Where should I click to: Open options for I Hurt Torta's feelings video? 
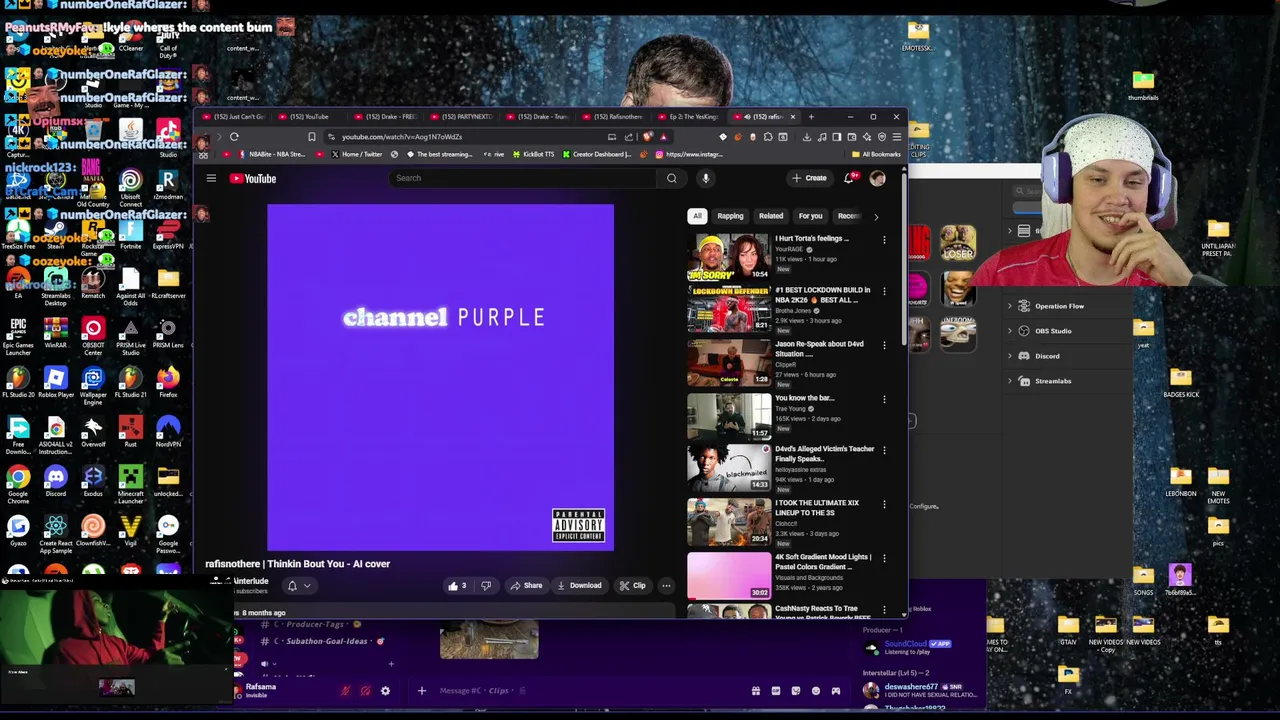884,240
